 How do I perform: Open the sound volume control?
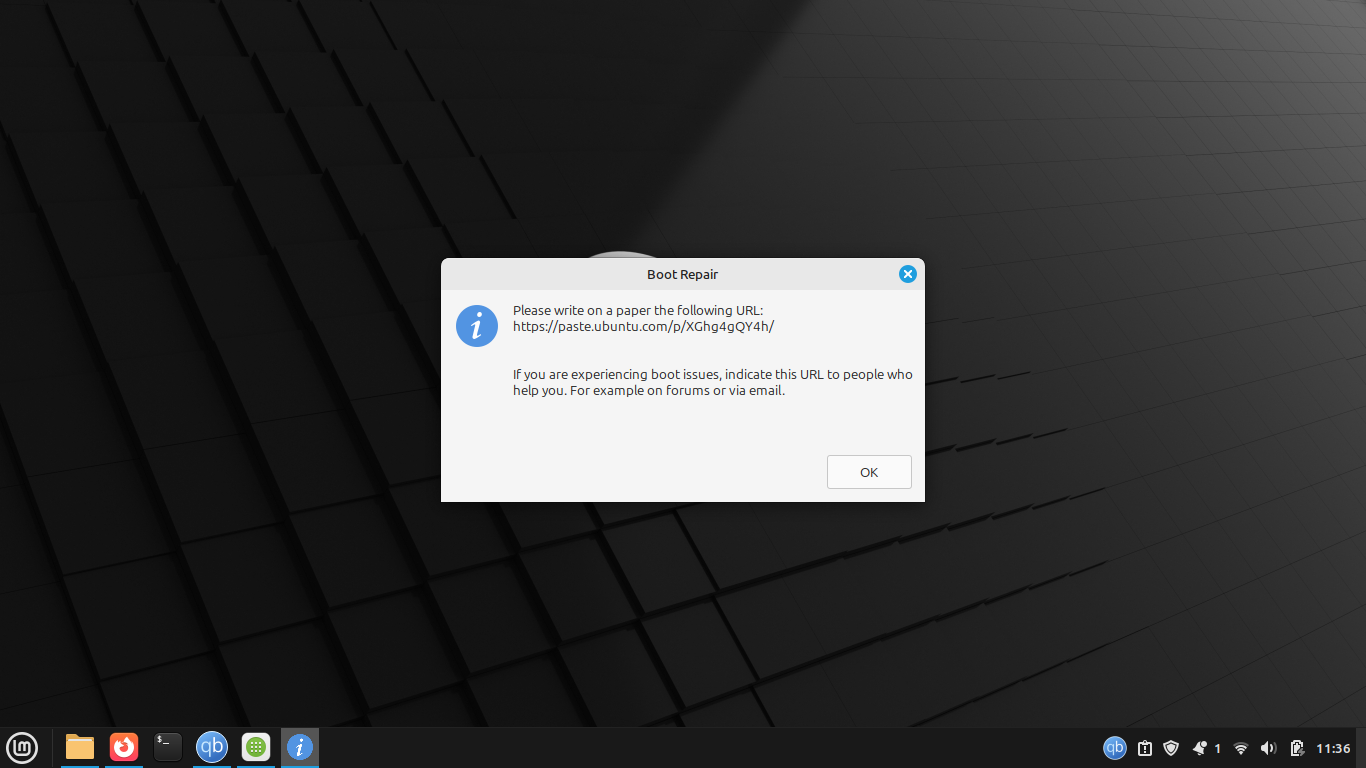(x=1269, y=748)
